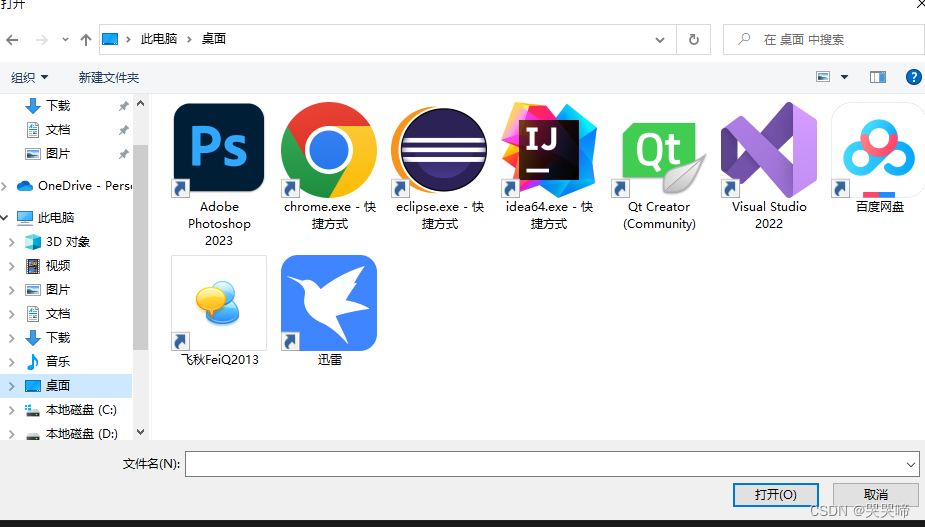Open pinned 文档 quick access item
Image resolution: width=925 pixels, height=527 pixels.
click(x=58, y=130)
